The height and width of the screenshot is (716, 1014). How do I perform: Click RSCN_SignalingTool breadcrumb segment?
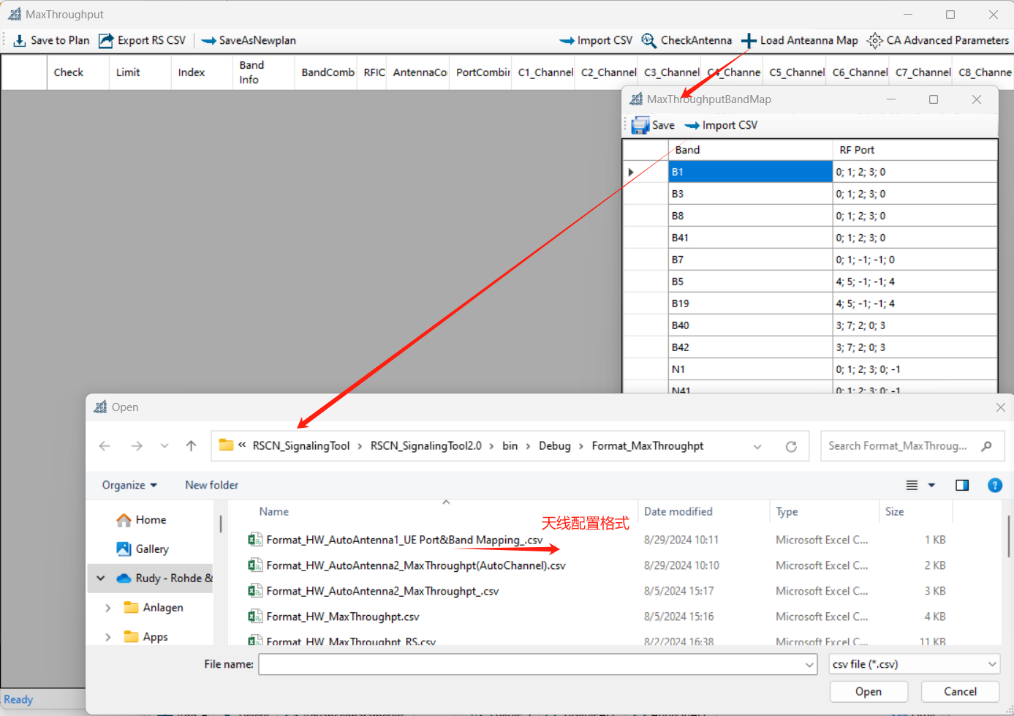301,446
